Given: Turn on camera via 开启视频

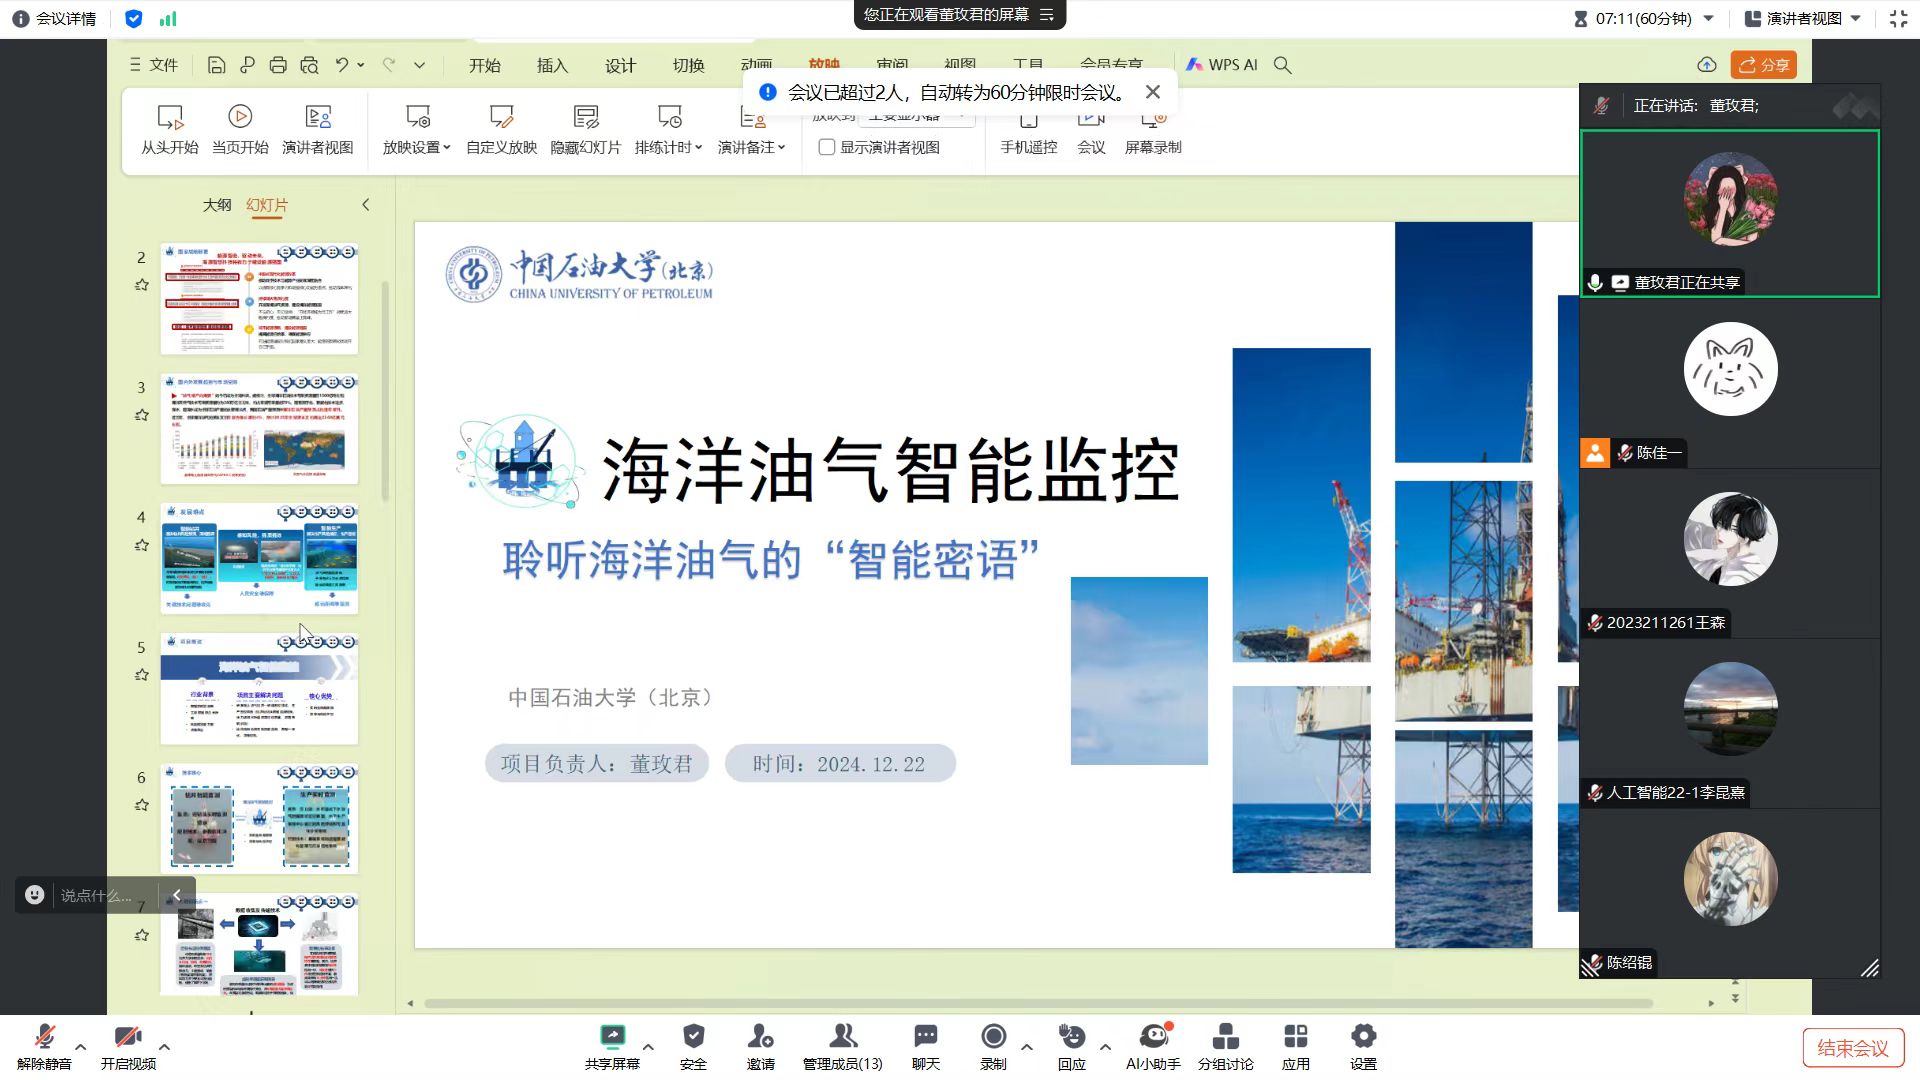Looking at the screenshot, I should point(128,1045).
